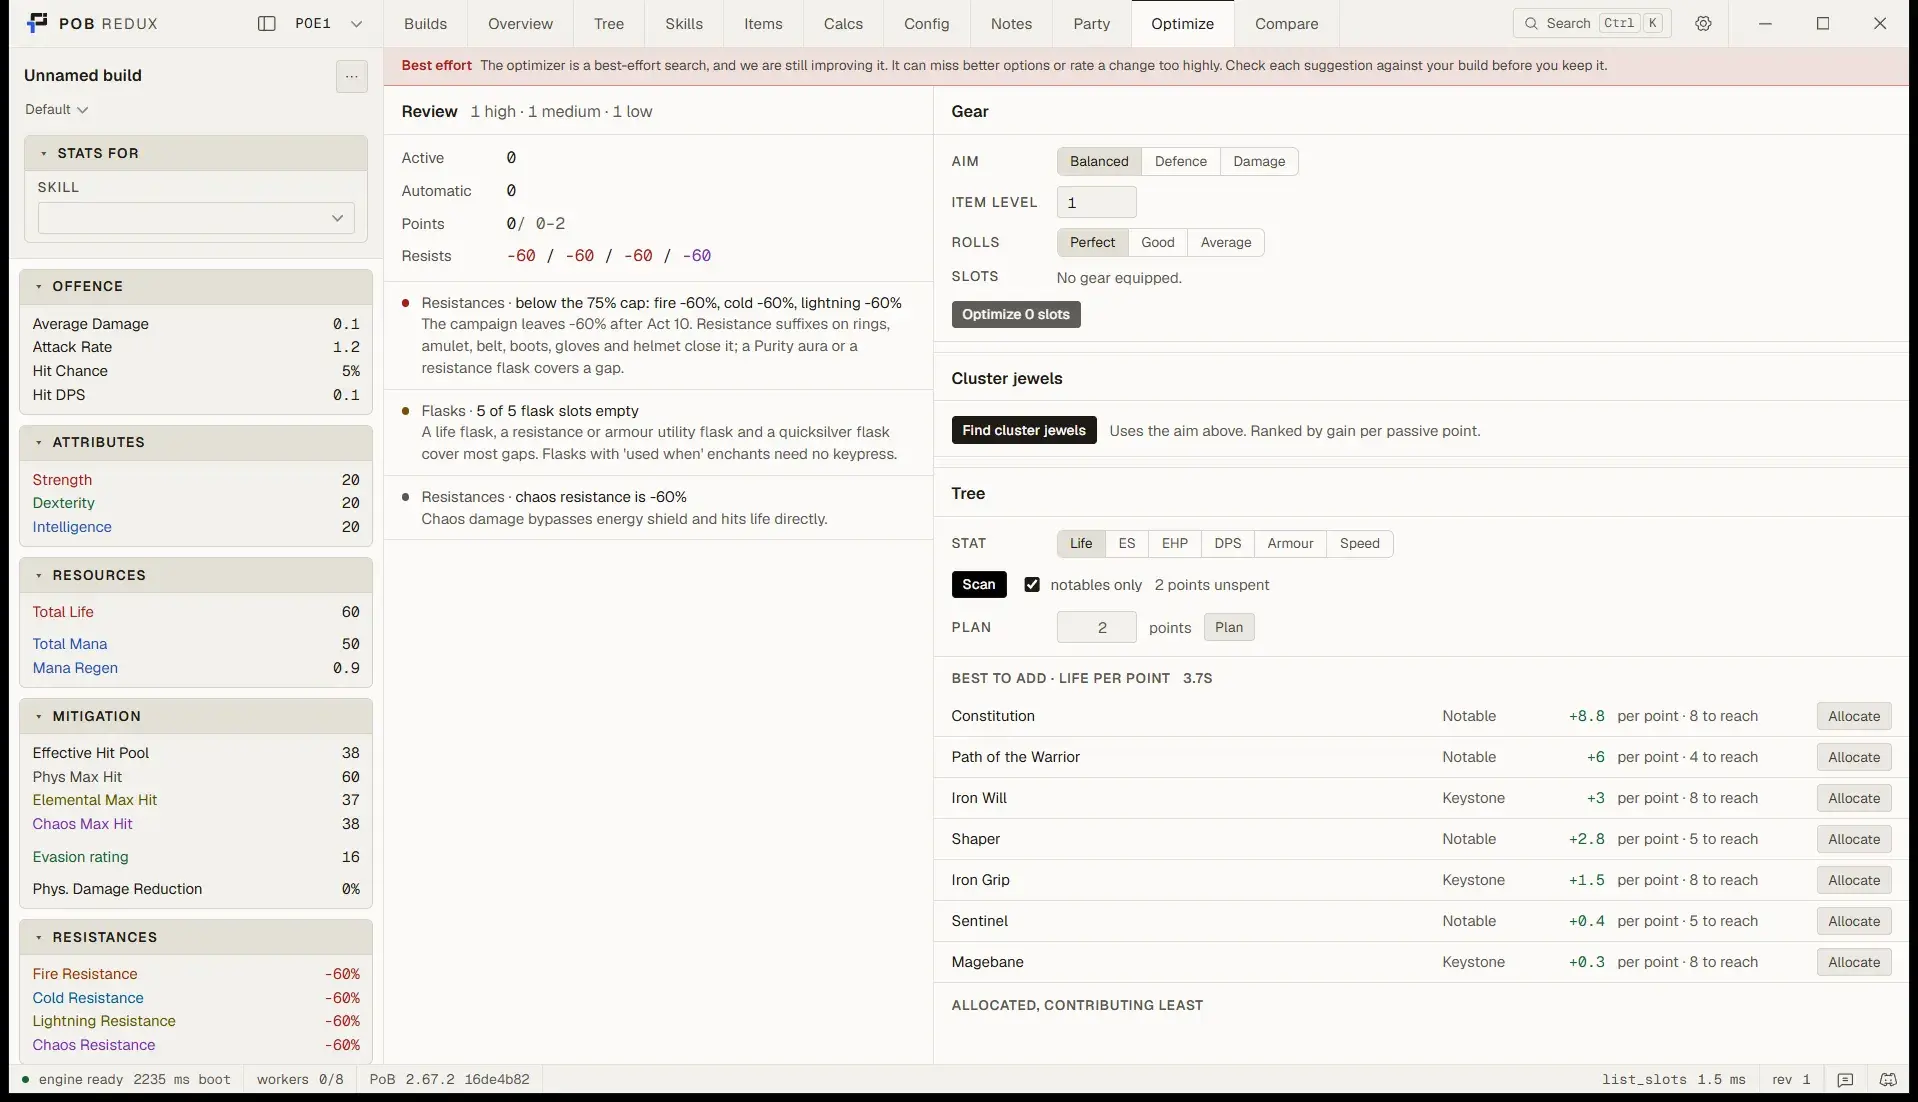This screenshot has width=1918, height=1102.
Task: Toggle the sidebar panel icon
Action: click(x=266, y=23)
